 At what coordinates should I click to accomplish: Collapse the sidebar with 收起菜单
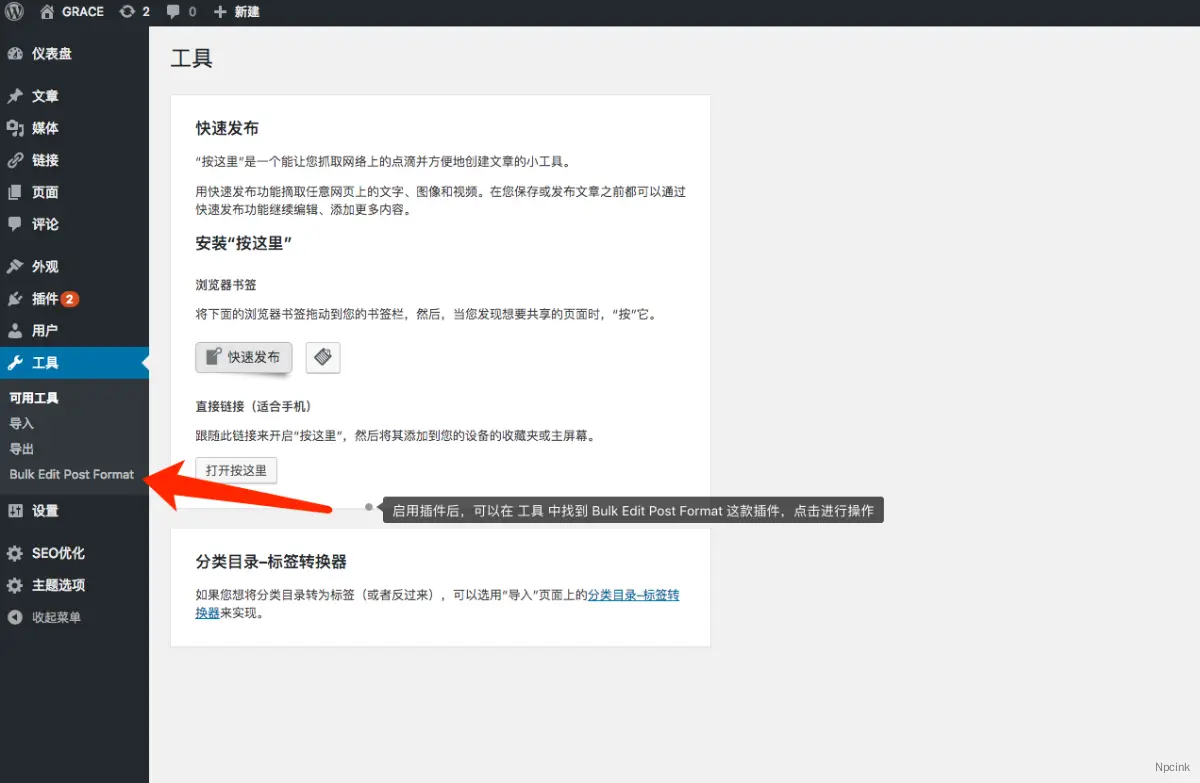[x=56, y=617]
